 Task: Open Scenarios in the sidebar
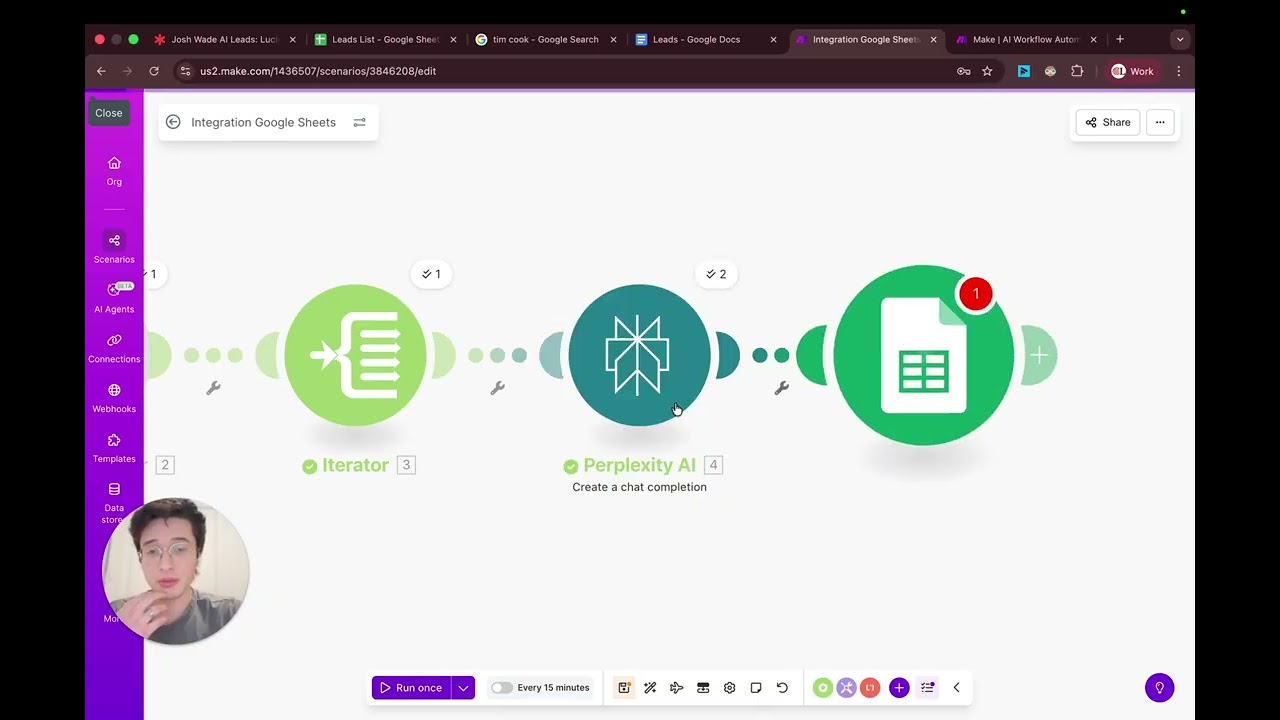pos(114,248)
